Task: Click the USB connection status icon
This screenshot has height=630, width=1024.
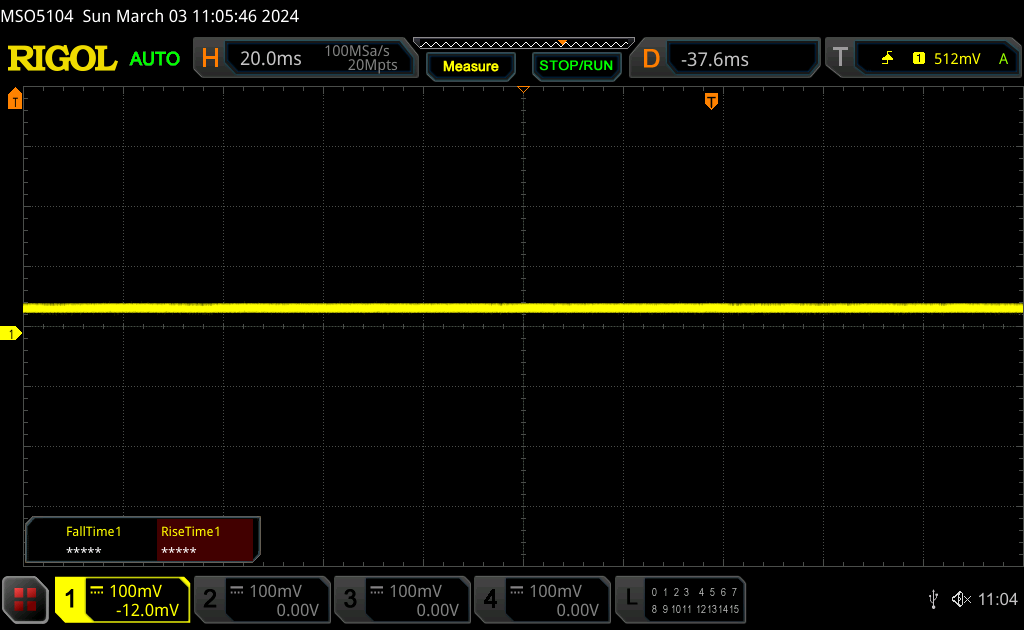Action: 933,599
